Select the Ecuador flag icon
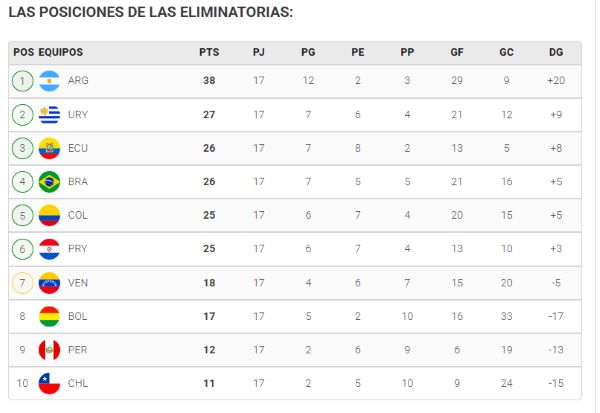600x413 pixels. (49, 148)
